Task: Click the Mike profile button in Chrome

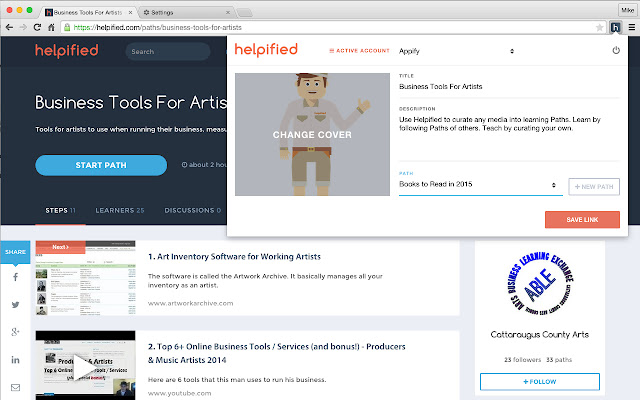Action: coord(627,10)
